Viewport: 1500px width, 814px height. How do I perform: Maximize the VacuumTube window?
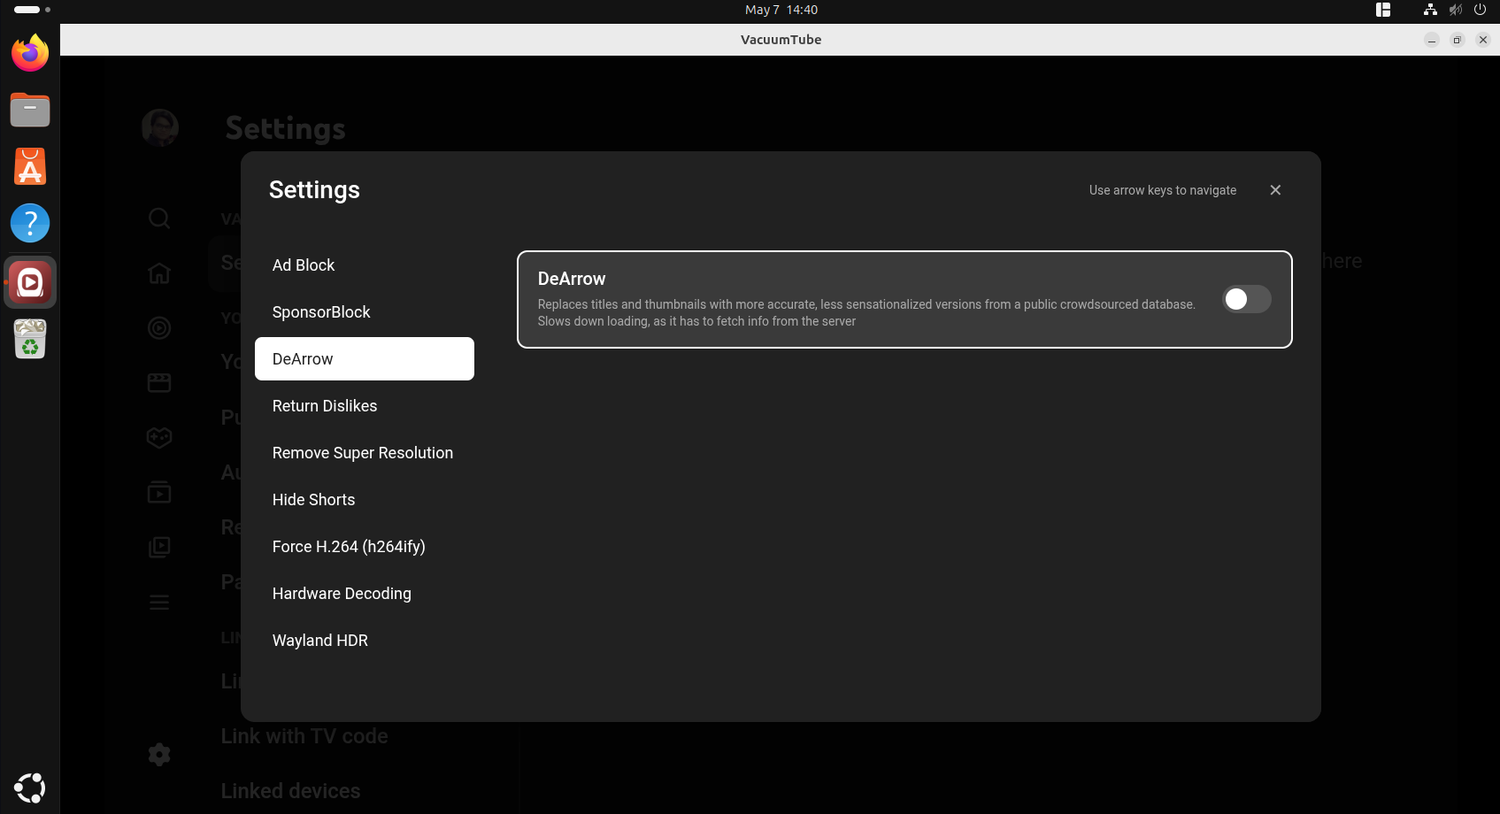click(1457, 40)
